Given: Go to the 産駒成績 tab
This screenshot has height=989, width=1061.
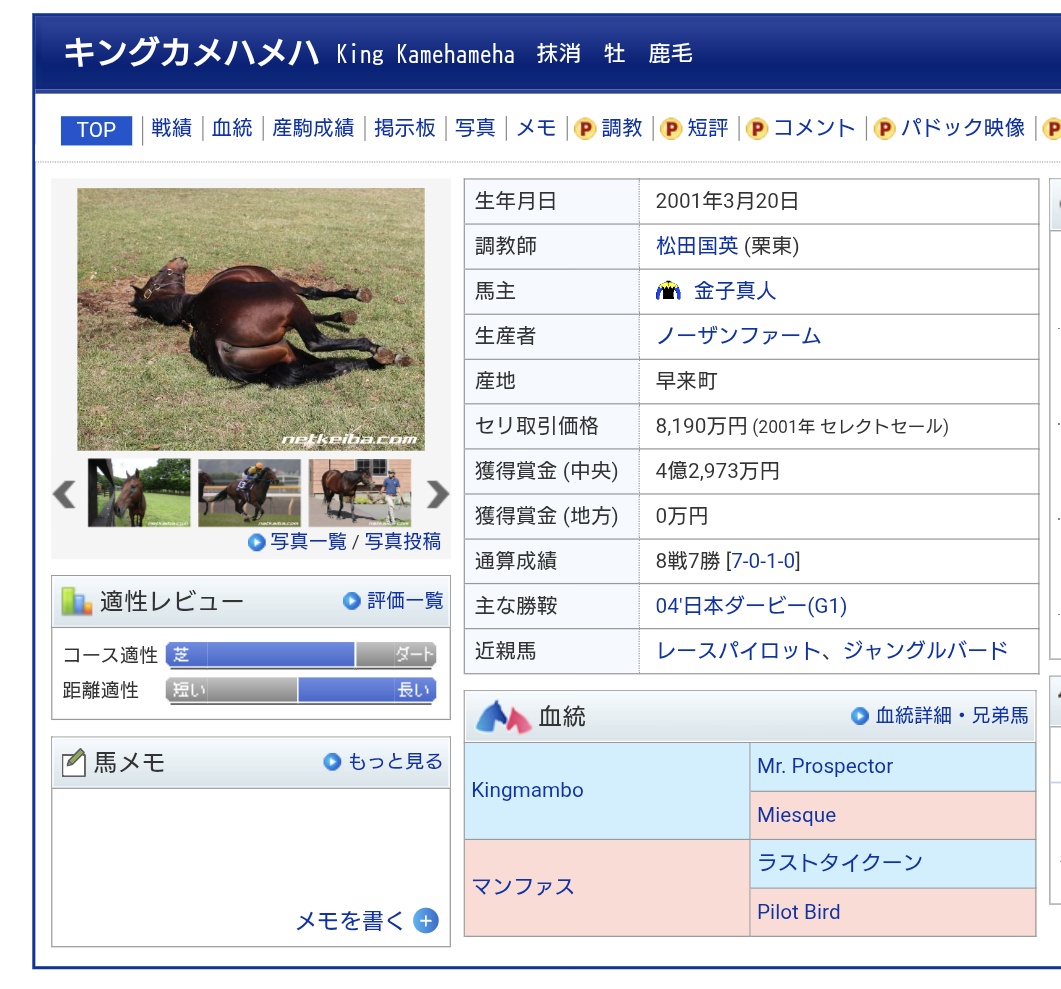Looking at the screenshot, I should pos(313,128).
